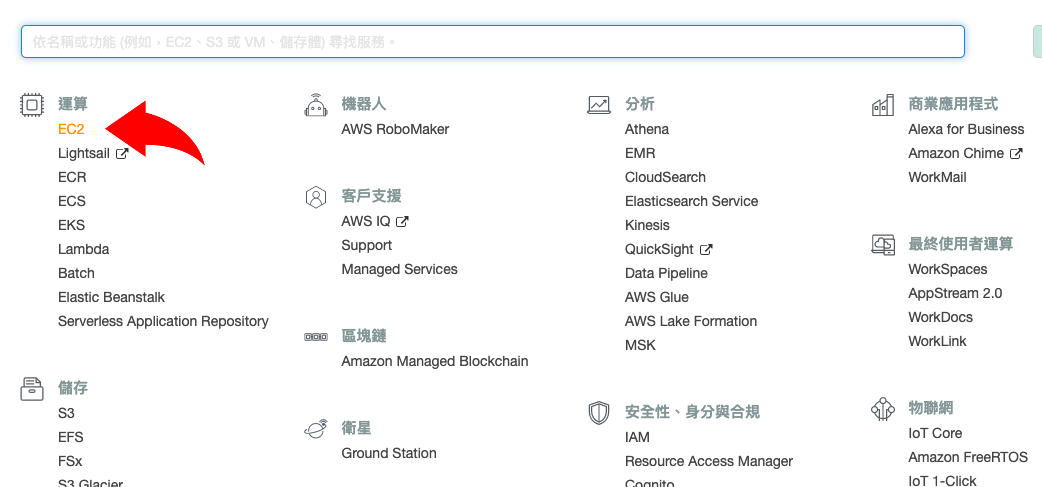This screenshot has width=1042, height=487.
Task: Open WorkLink
Action: click(937, 341)
